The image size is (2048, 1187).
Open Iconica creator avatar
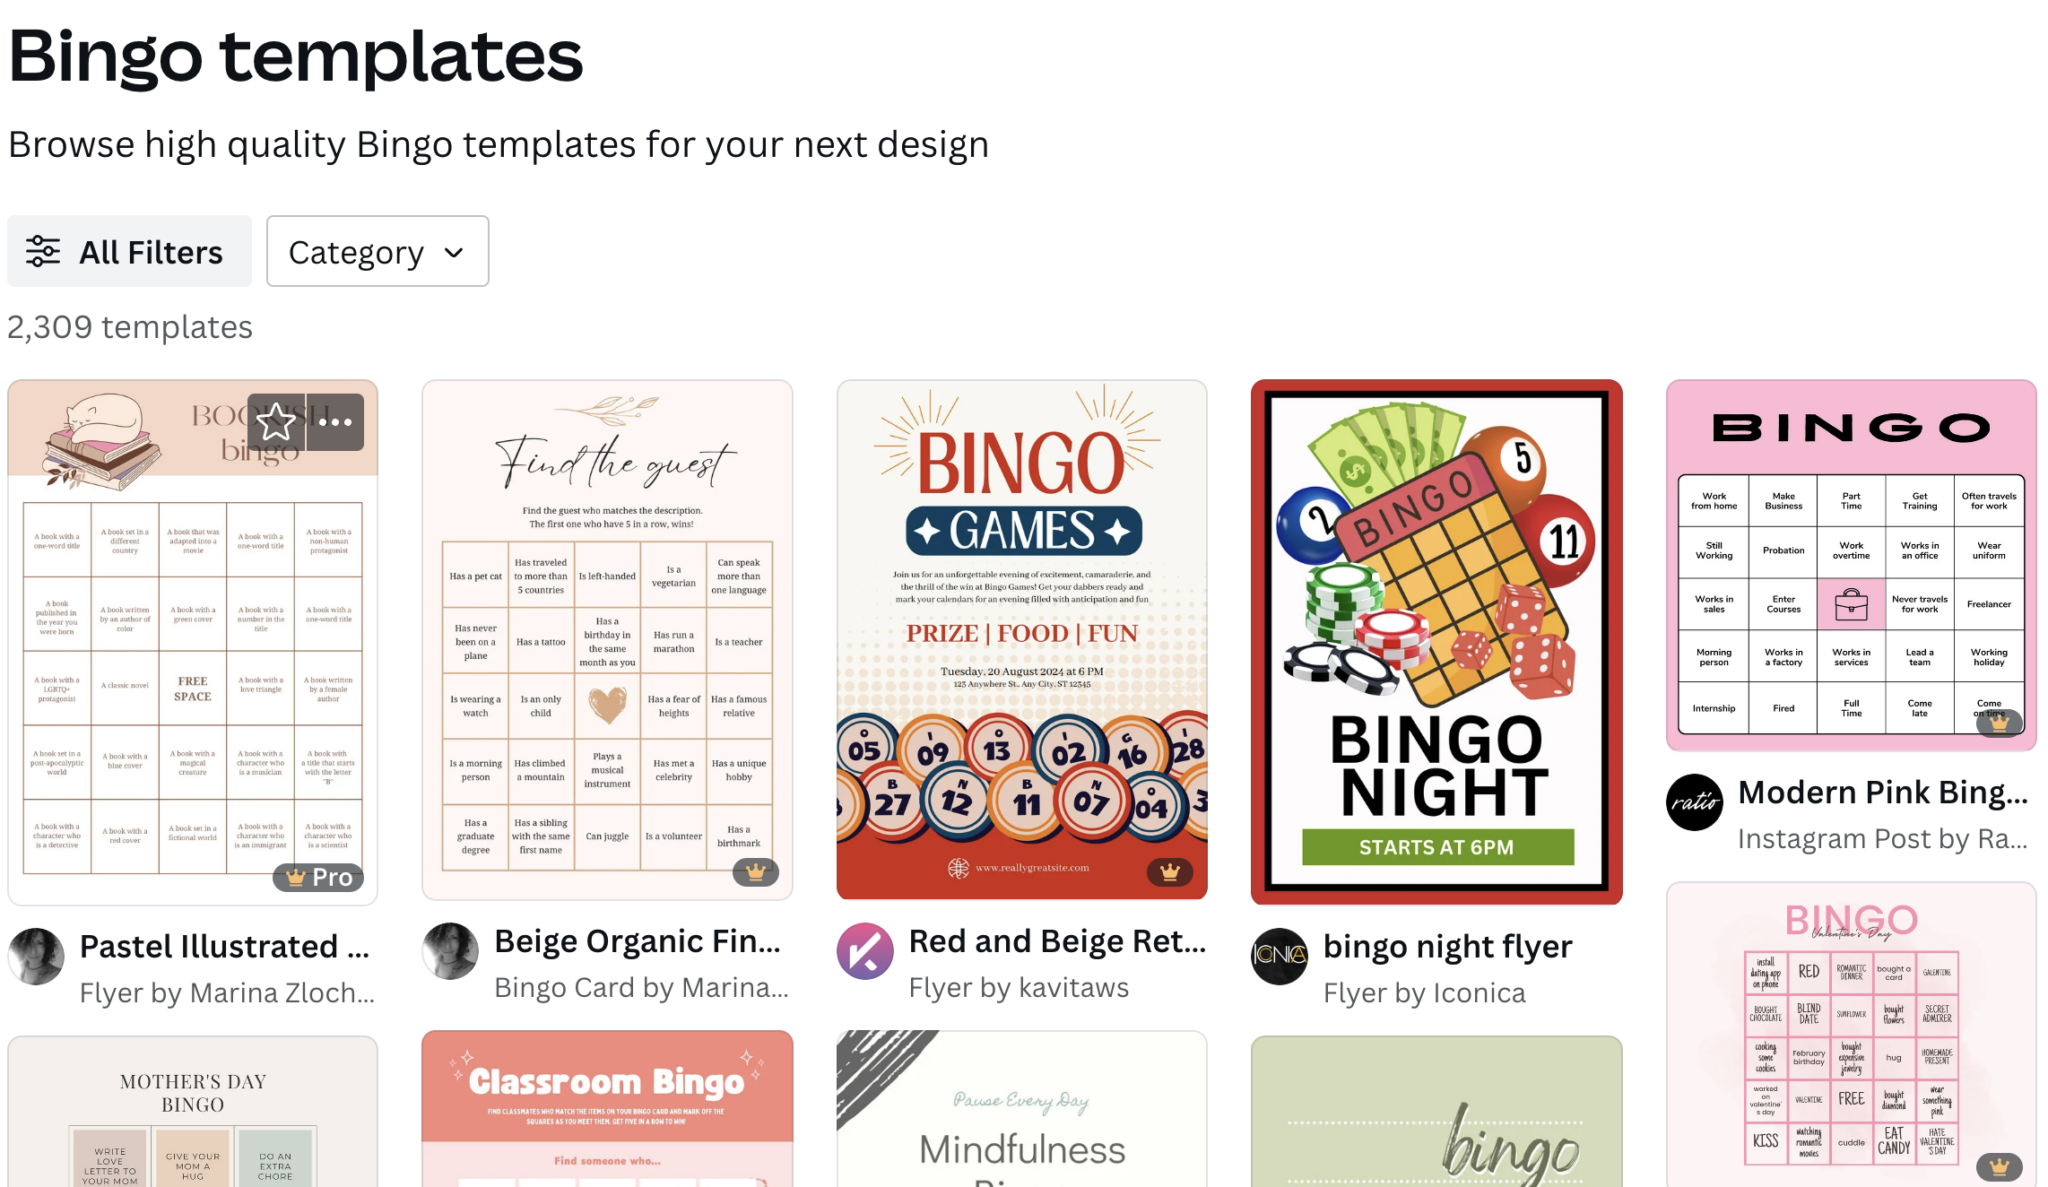(1279, 956)
